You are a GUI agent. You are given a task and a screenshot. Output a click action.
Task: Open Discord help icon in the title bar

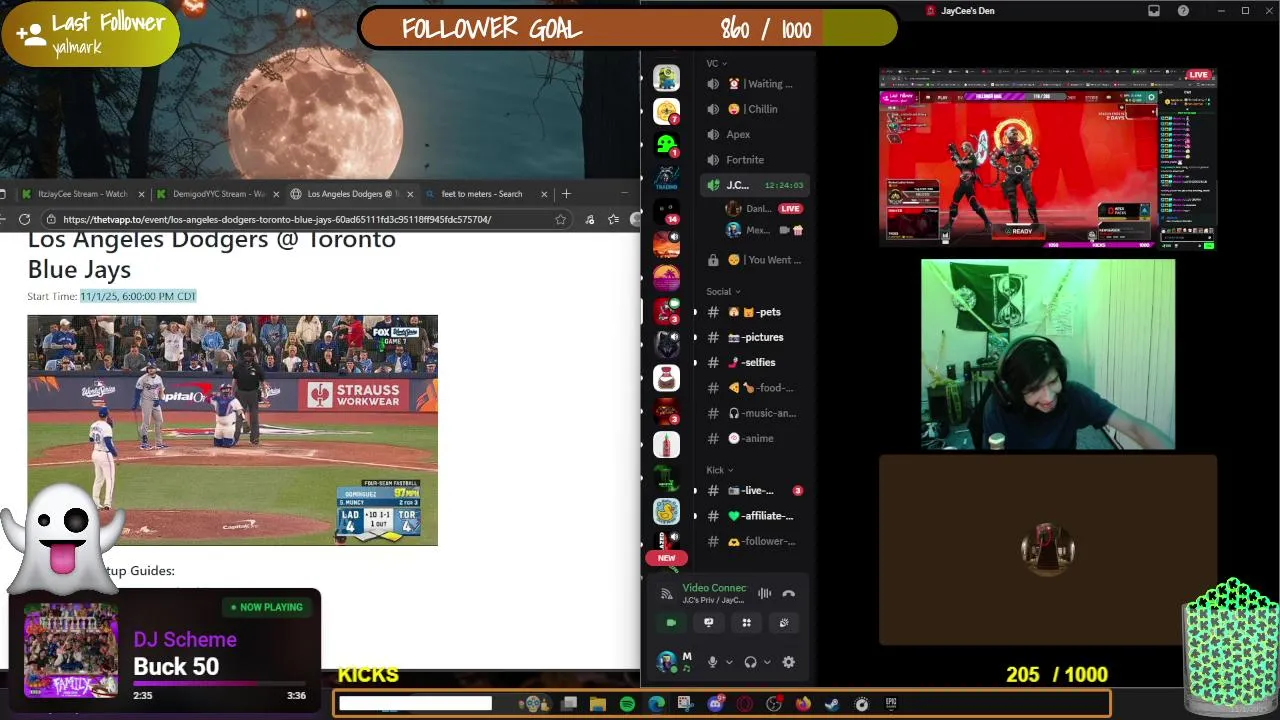coord(1183,11)
